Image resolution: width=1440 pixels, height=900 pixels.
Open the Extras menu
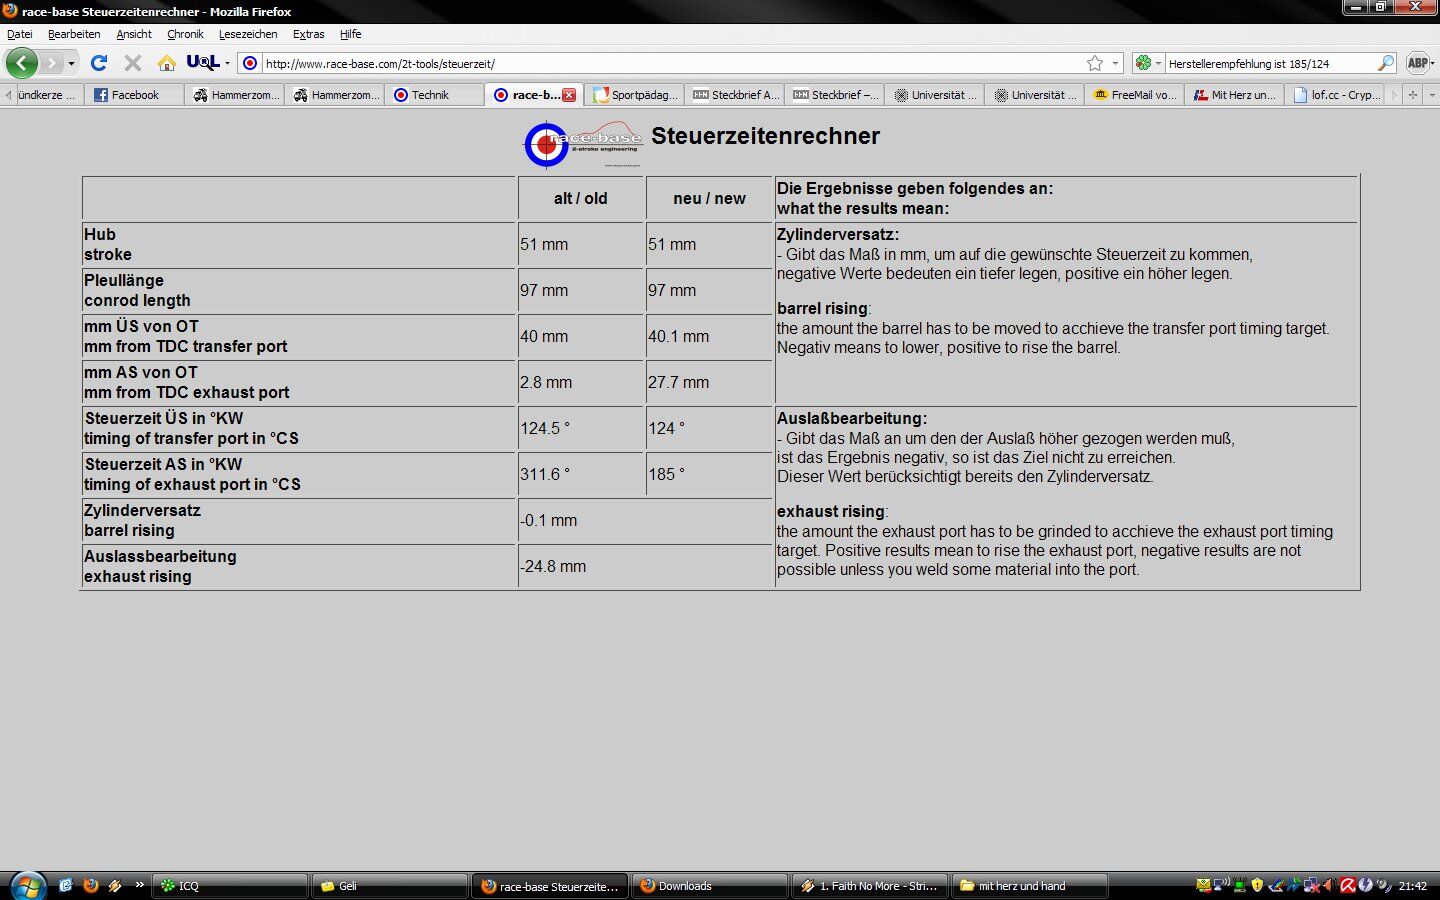[308, 34]
